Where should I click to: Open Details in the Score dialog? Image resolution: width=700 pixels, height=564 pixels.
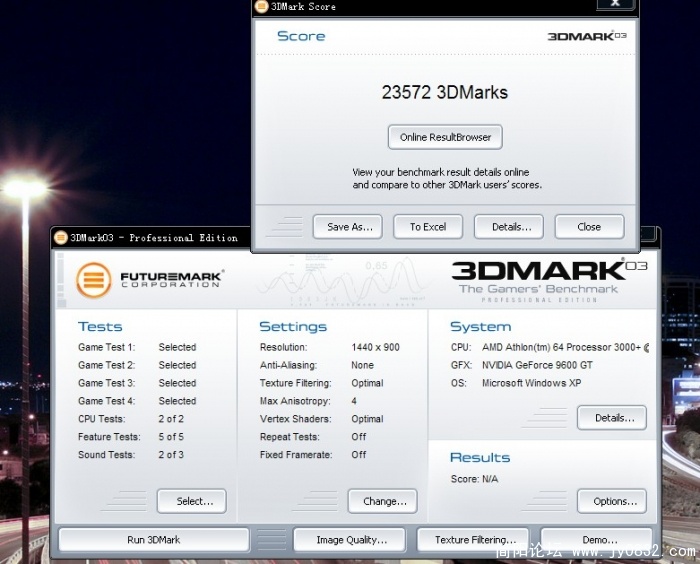coord(509,227)
